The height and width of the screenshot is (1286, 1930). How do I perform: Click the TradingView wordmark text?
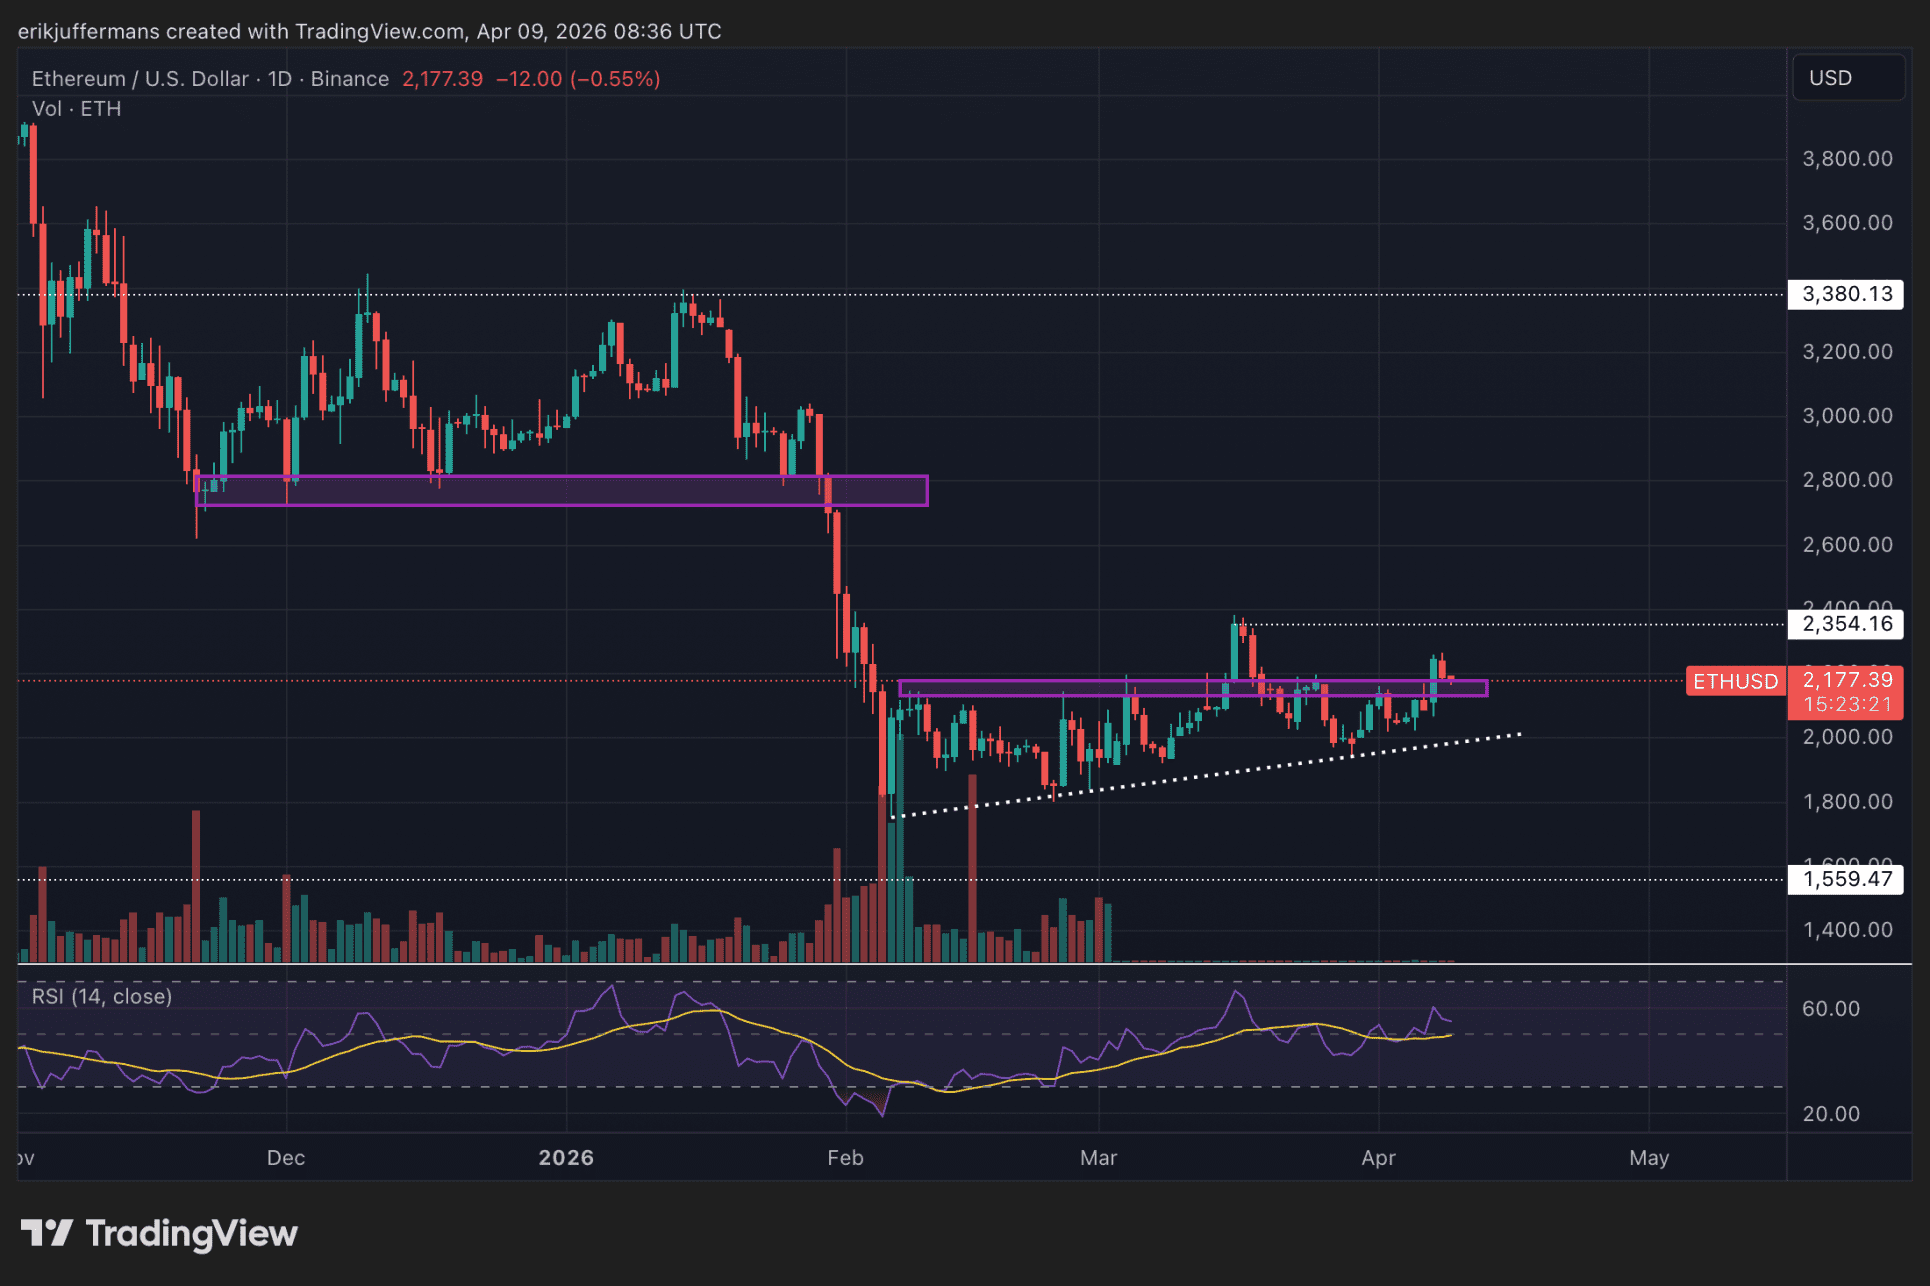coord(192,1233)
